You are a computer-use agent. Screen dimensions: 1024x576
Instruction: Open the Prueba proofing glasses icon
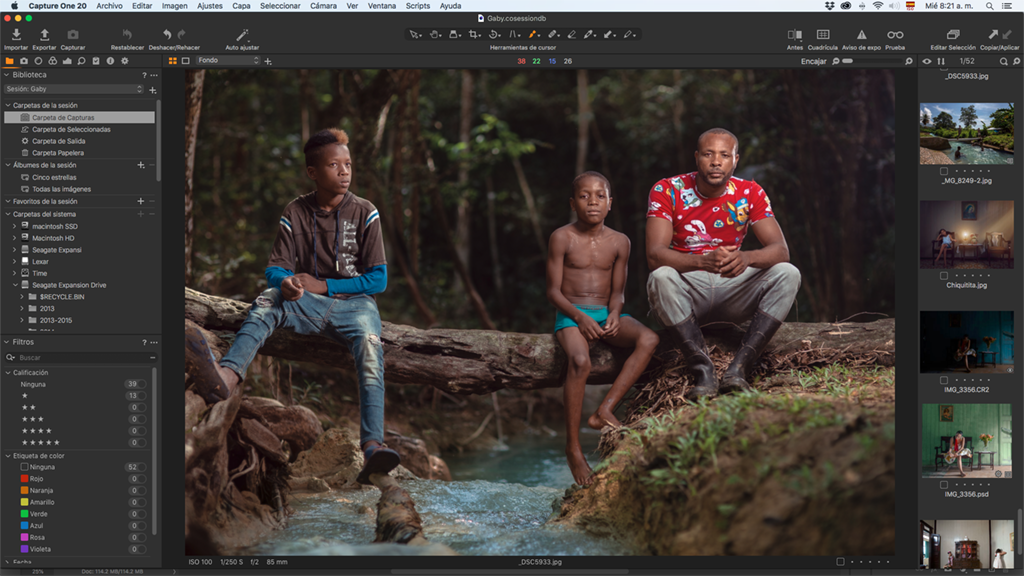click(x=895, y=35)
